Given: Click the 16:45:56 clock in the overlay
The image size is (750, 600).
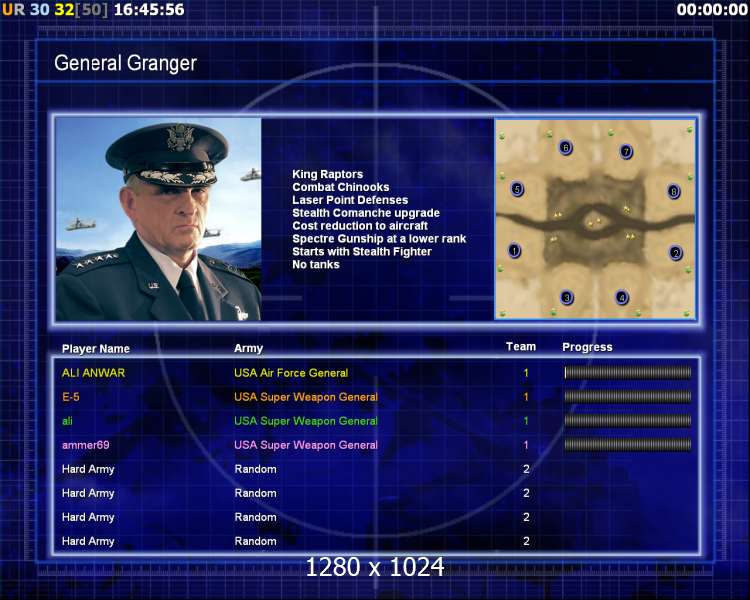Looking at the screenshot, I should 149,9.
